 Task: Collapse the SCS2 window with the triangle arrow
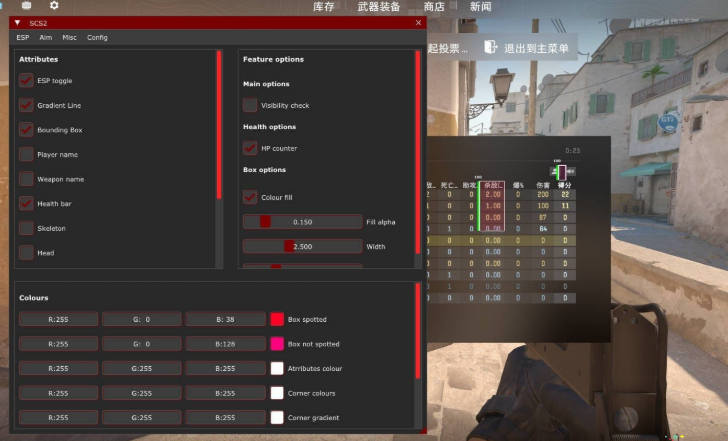tap(17, 22)
